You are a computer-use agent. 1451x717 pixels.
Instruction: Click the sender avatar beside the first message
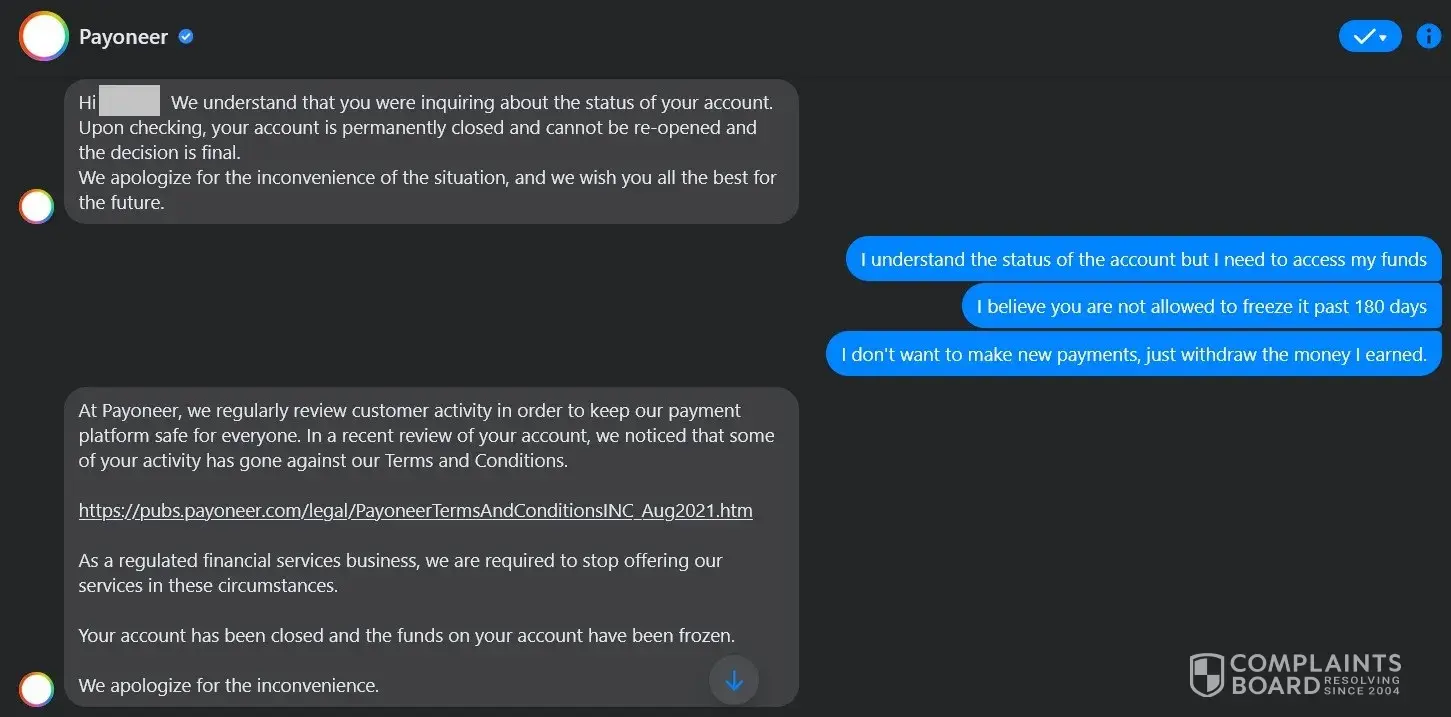[x=37, y=206]
